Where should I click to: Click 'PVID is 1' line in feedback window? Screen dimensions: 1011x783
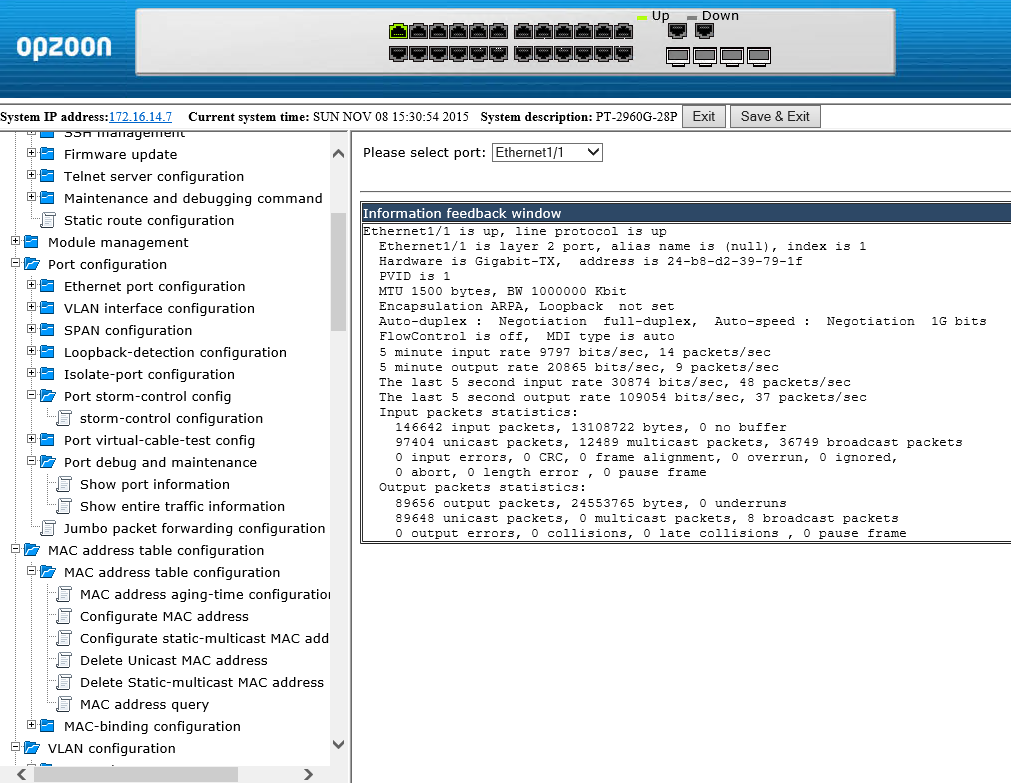414,276
